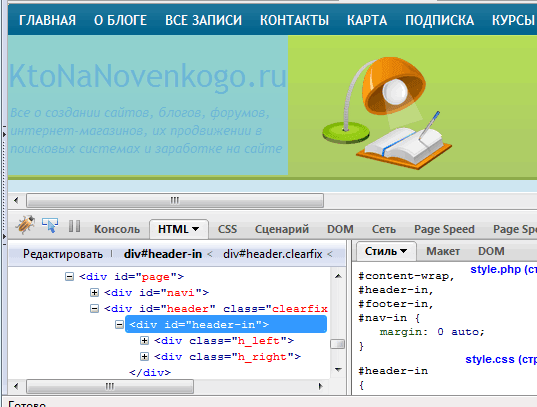Click the closing </div> tag

150,372
